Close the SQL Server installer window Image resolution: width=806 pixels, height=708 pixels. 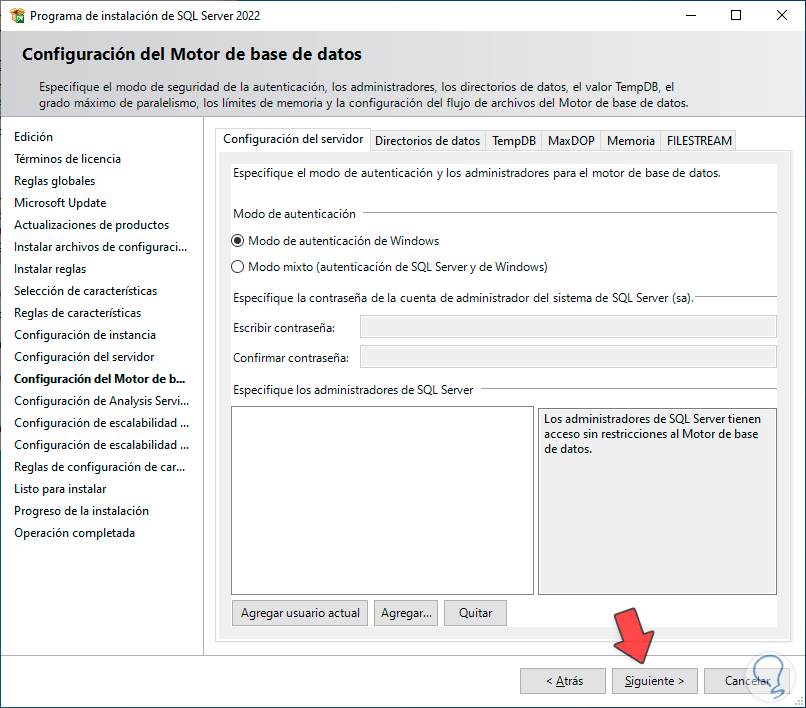pyautogui.click(x=782, y=15)
